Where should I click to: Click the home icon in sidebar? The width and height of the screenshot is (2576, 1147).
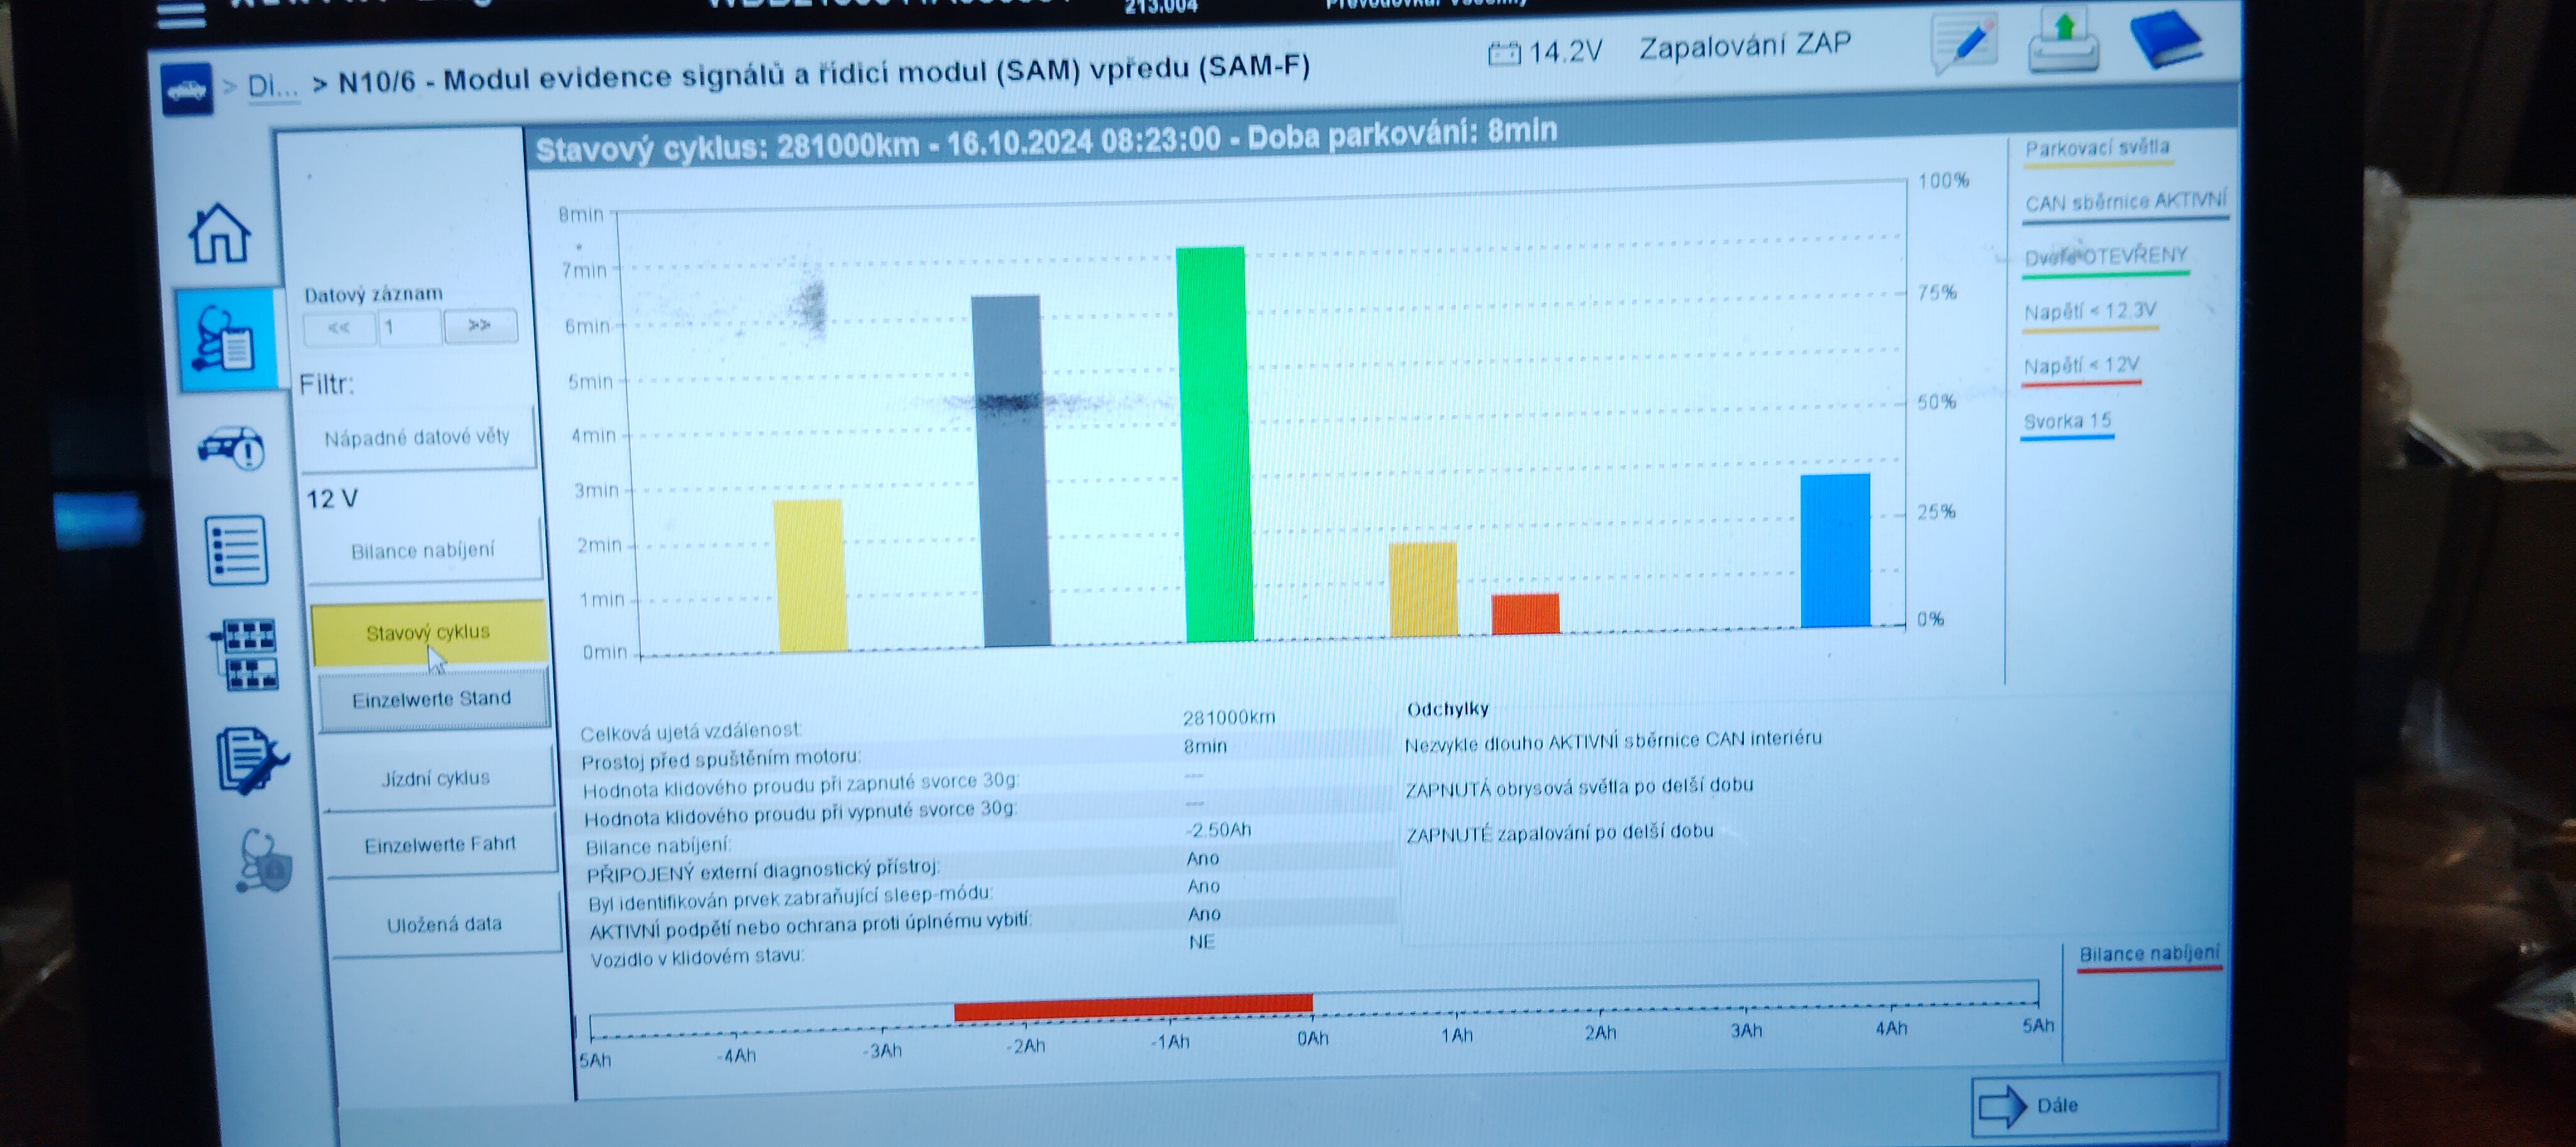point(220,234)
